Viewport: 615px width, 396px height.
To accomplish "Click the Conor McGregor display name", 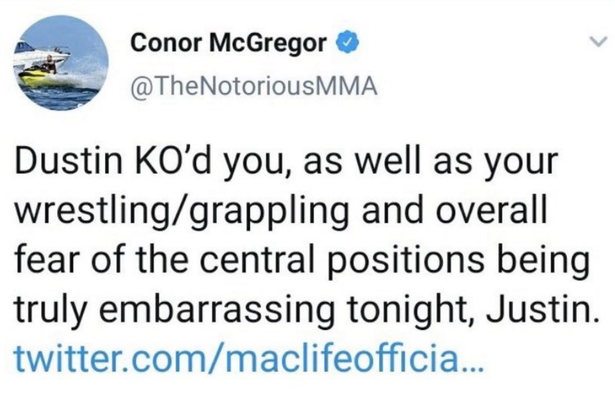I will tap(228, 43).
